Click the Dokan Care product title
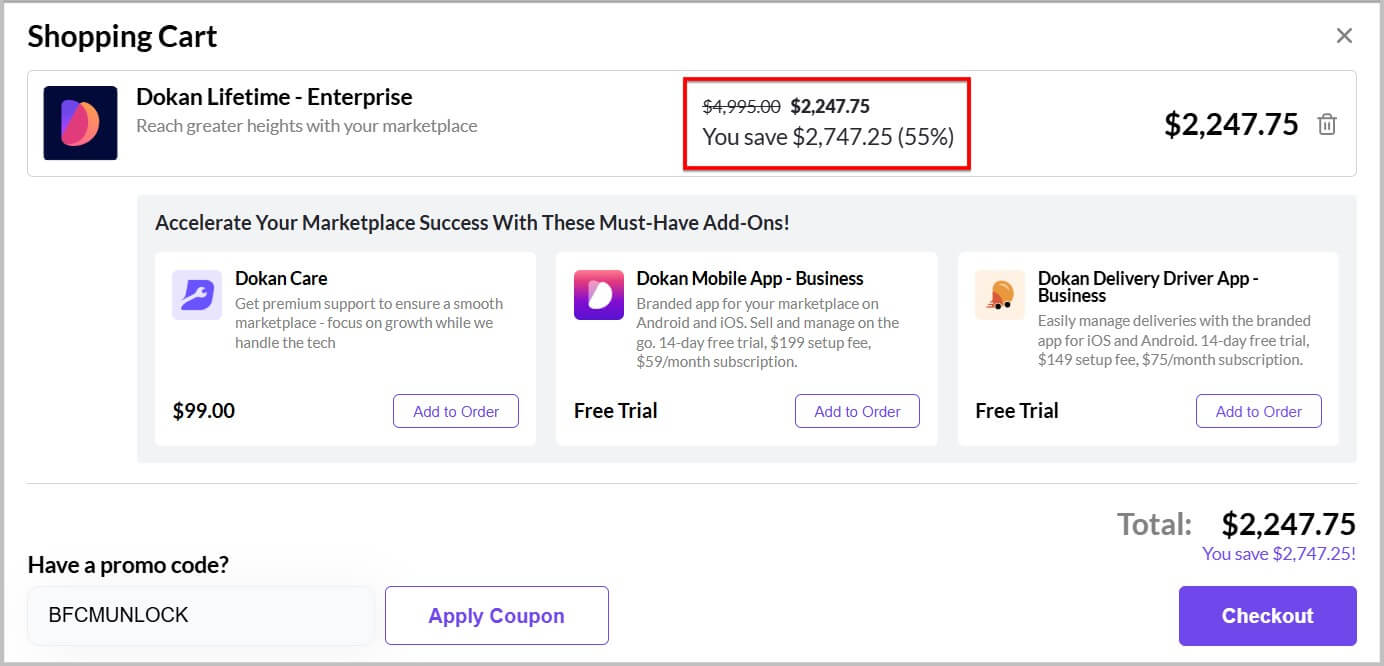 (x=281, y=279)
